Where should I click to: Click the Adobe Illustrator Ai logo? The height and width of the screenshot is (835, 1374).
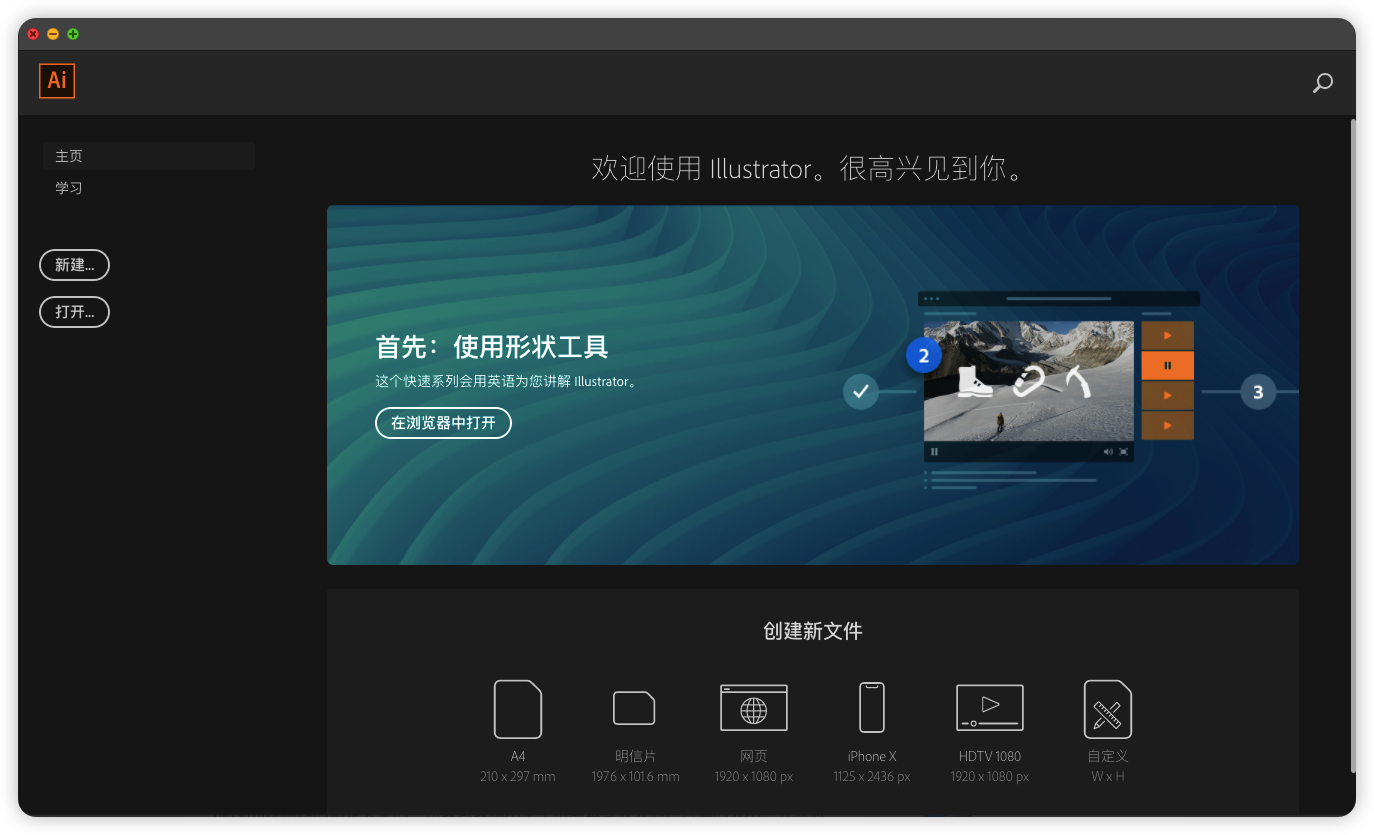tap(57, 81)
